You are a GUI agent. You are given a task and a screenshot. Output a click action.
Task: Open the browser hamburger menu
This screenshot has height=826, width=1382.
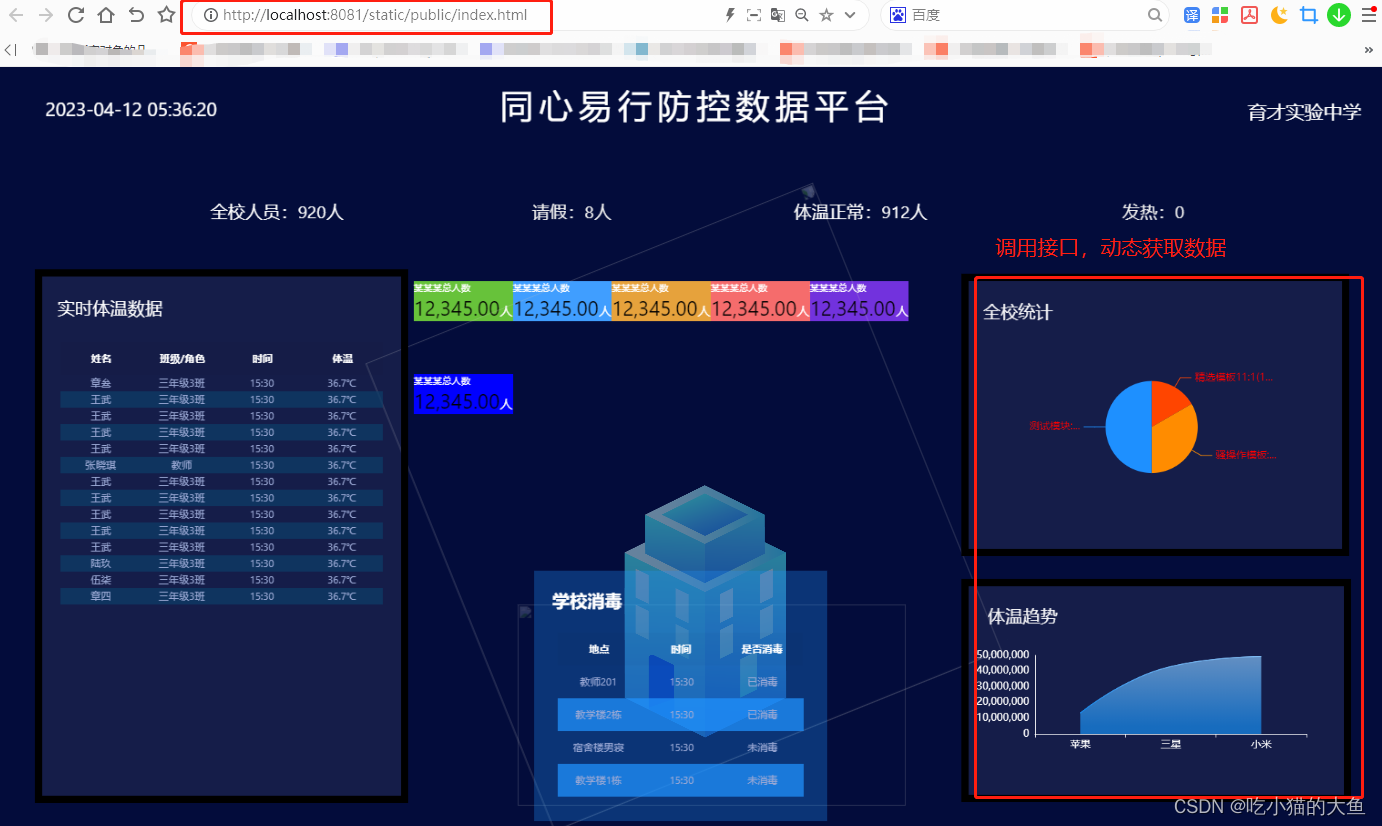(x=1368, y=15)
